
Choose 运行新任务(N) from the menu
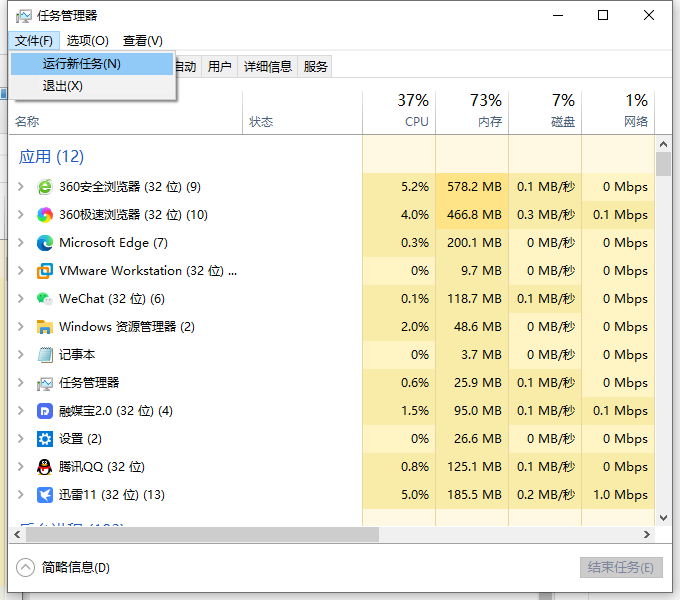[x=82, y=64]
